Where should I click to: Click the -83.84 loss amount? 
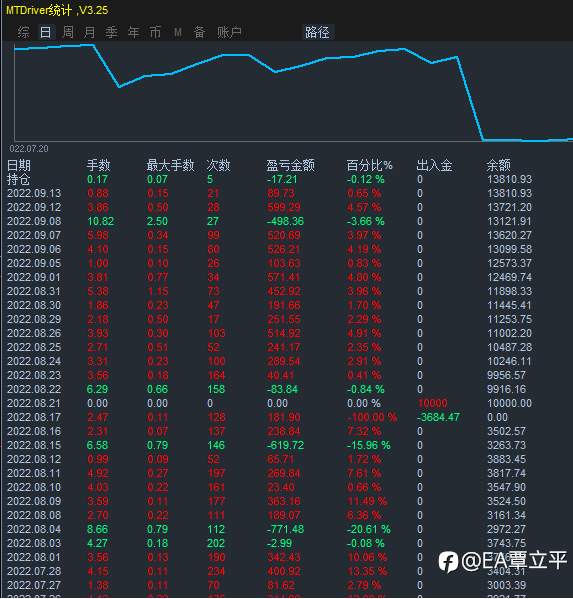click(x=282, y=390)
